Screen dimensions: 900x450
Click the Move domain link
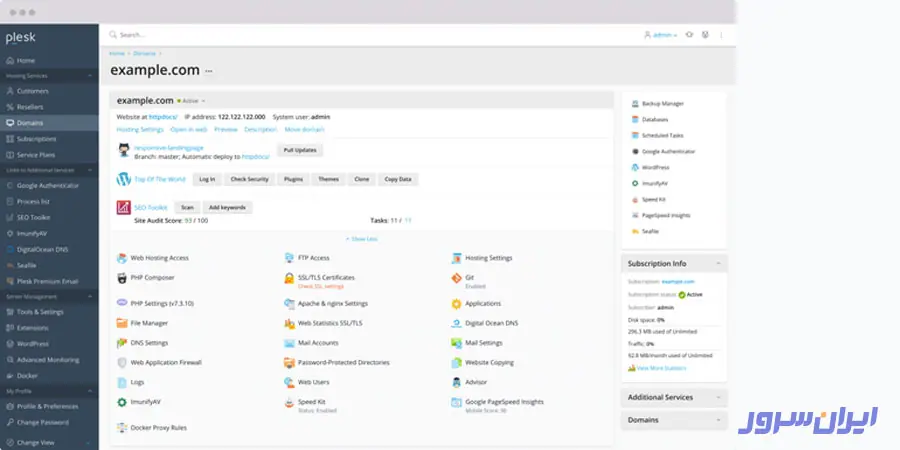tap(304, 130)
